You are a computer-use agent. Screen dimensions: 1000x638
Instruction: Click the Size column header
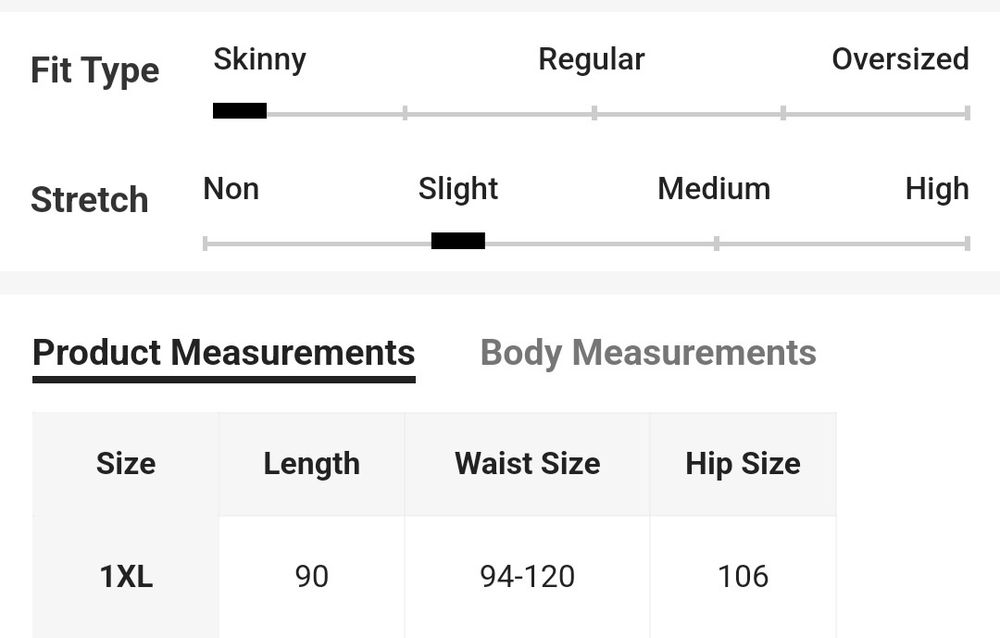point(126,464)
